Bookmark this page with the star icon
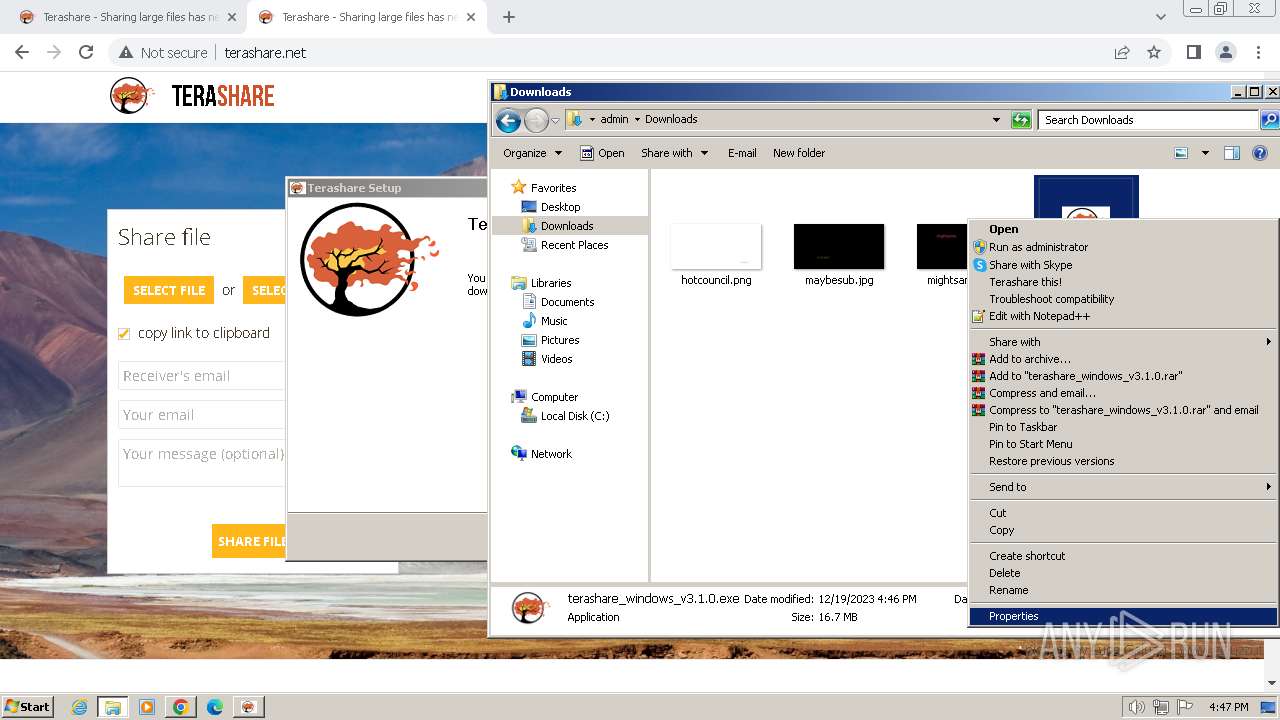This screenshot has width=1280, height=720. click(1154, 52)
